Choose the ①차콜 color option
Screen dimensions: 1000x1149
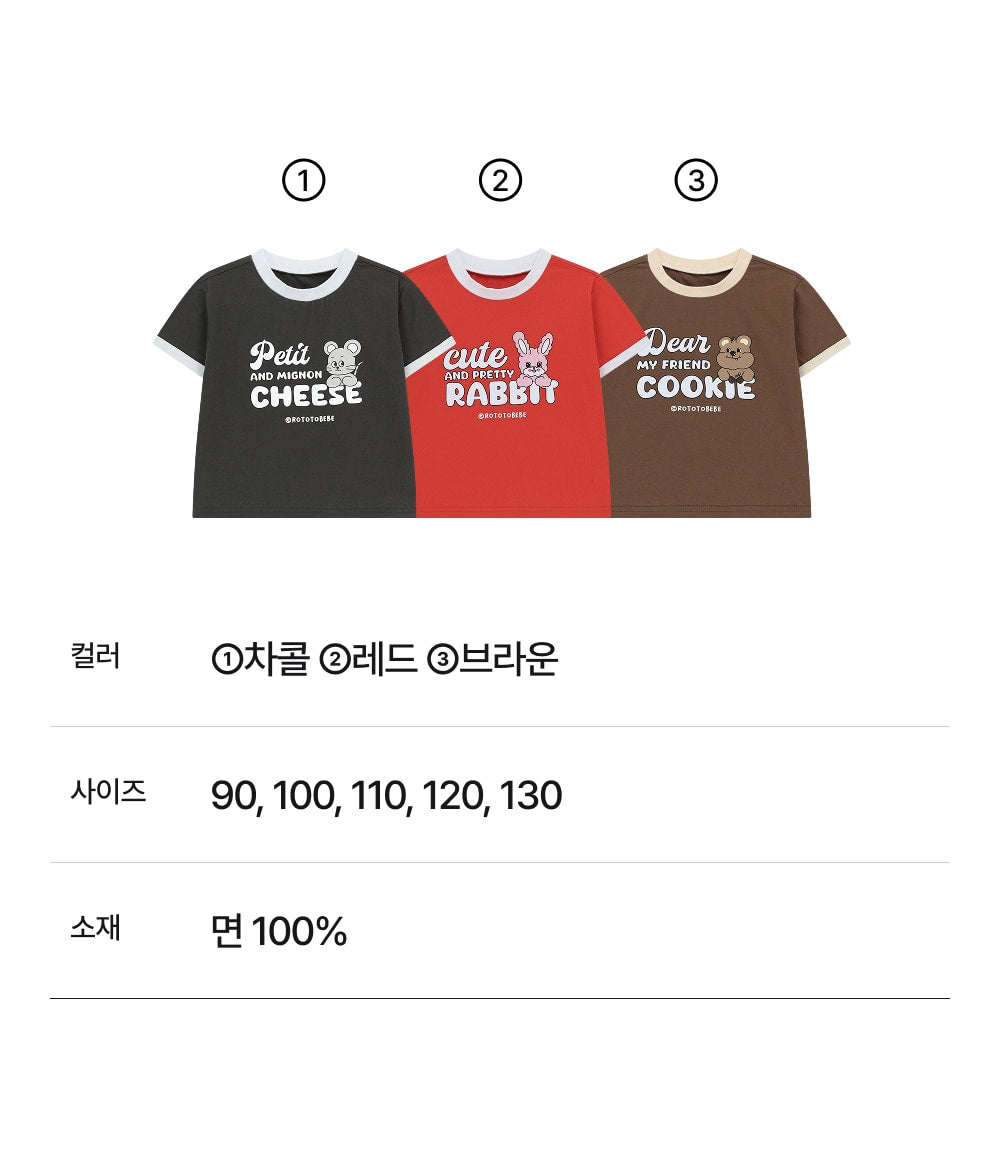(x=260, y=660)
